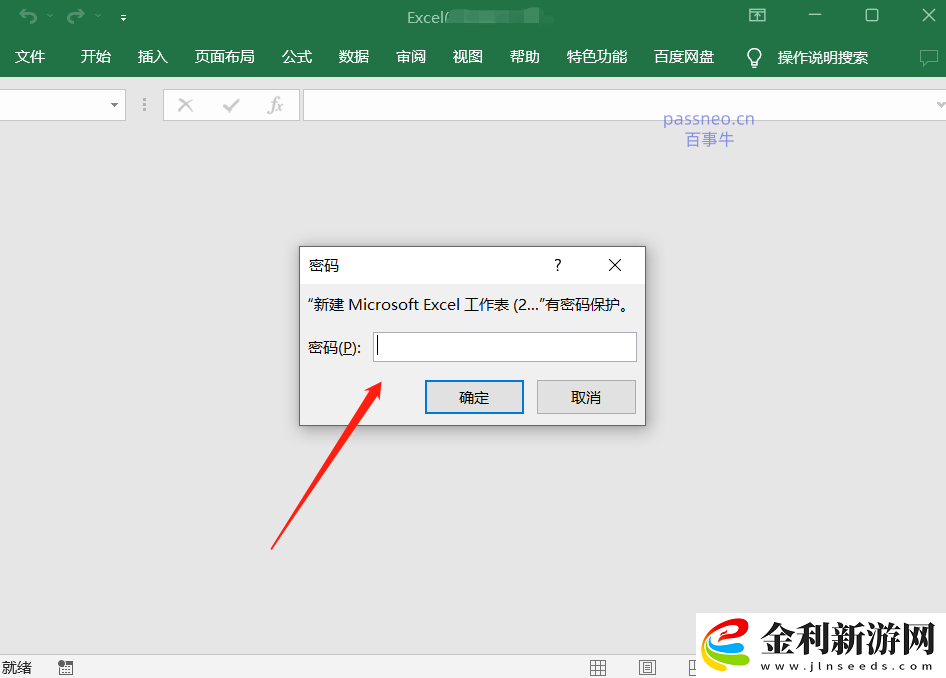Open the 文件 menu
This screenshot has width=946, height=678.
coord(30,57)
